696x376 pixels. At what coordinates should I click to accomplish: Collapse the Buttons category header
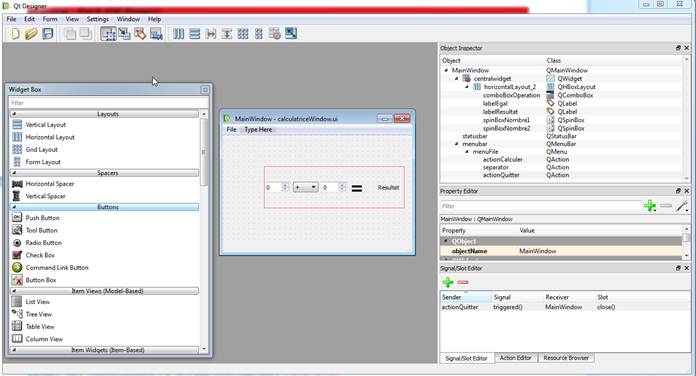[104, 207]
